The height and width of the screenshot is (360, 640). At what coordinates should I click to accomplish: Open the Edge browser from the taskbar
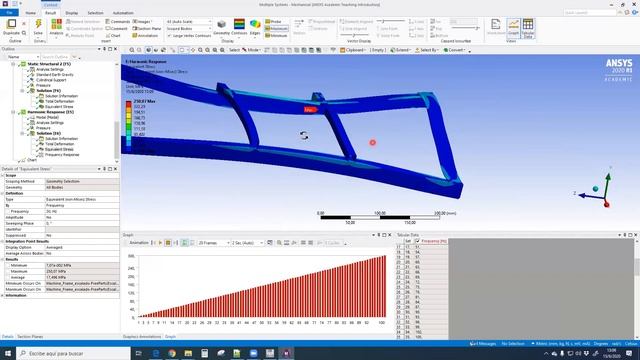(x=156, y=353)
